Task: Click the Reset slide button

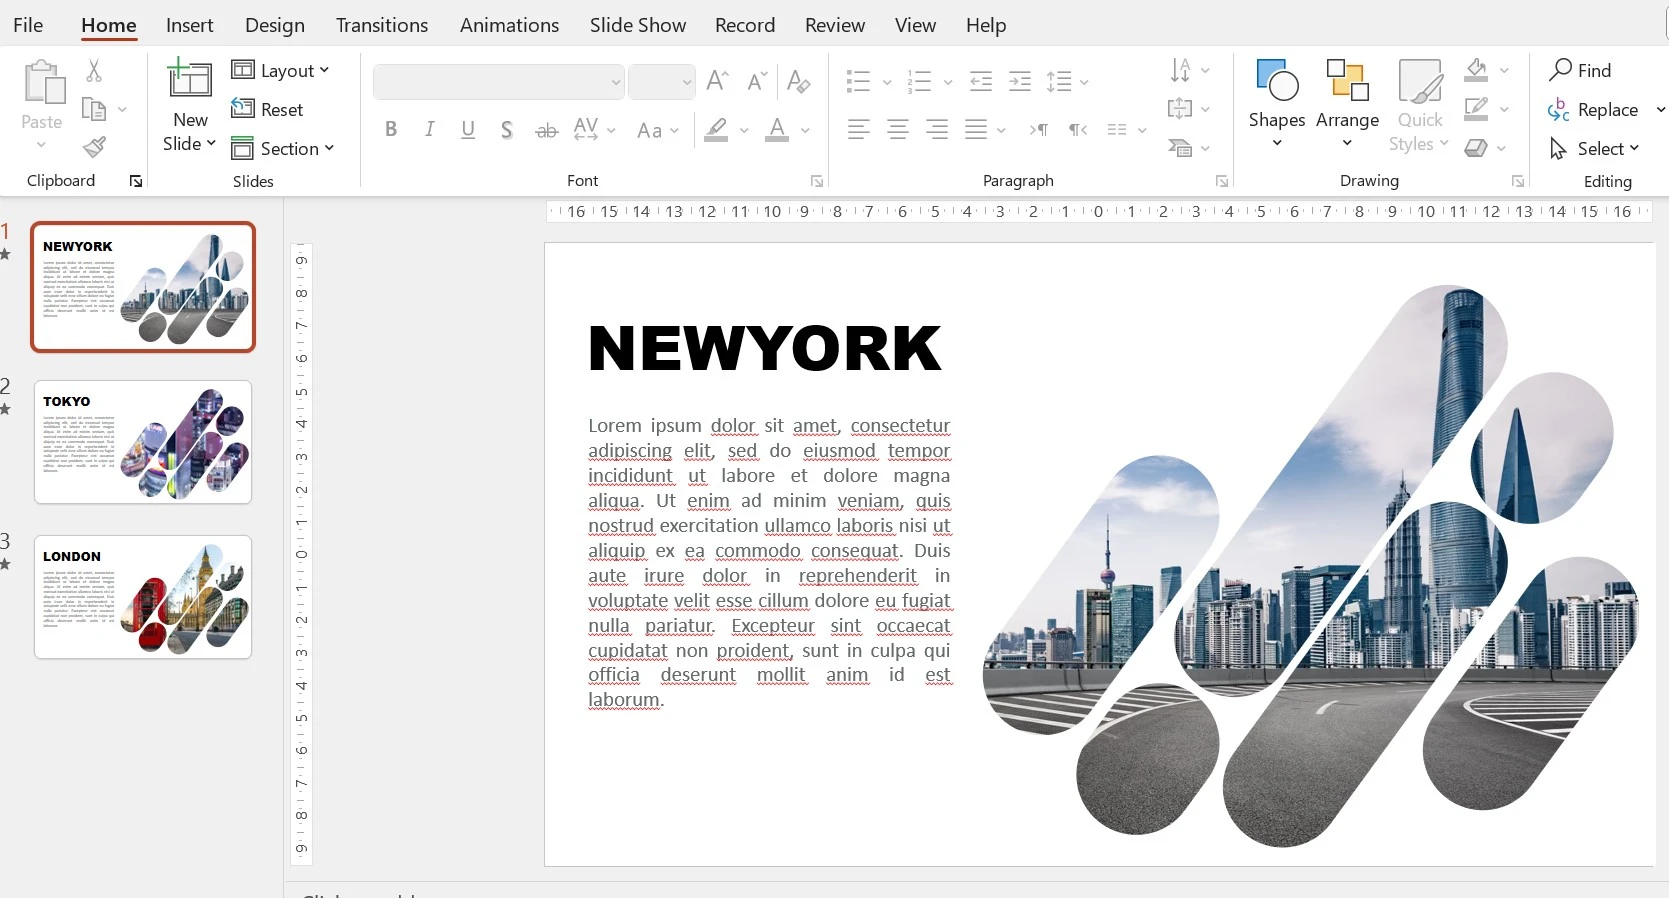Action: pos(268,109)
